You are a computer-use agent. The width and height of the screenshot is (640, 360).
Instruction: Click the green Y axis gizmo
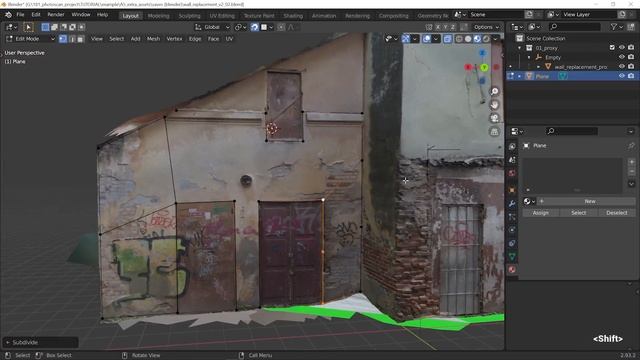pyautogui.click(x=484, y=67)
